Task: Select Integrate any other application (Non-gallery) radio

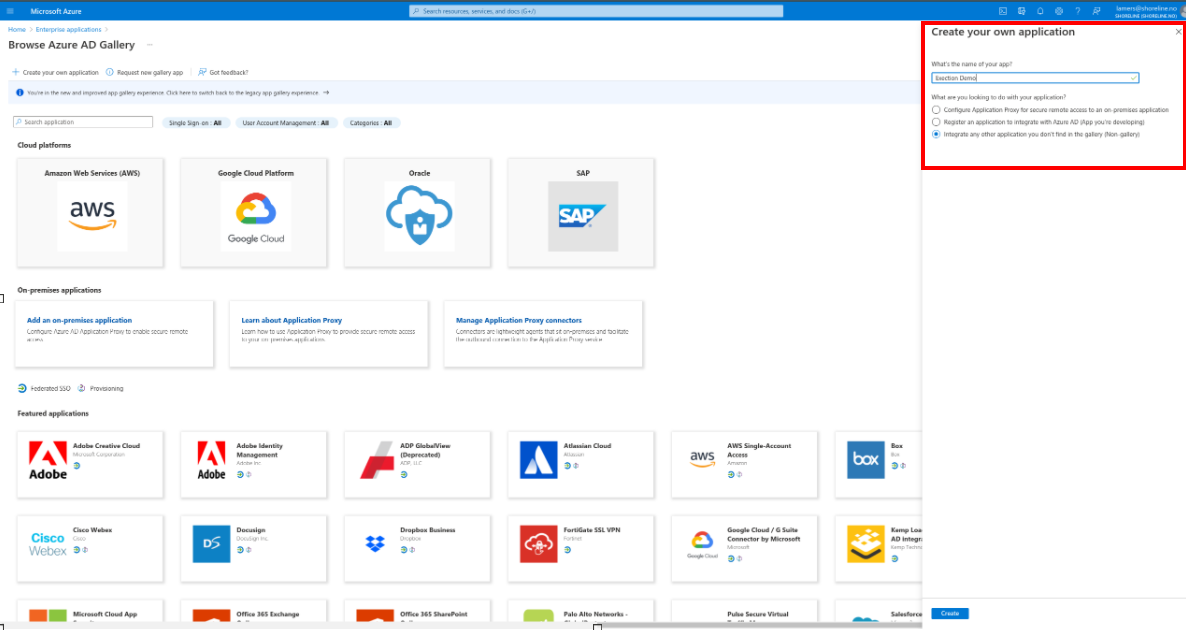Action: [936, 135]
